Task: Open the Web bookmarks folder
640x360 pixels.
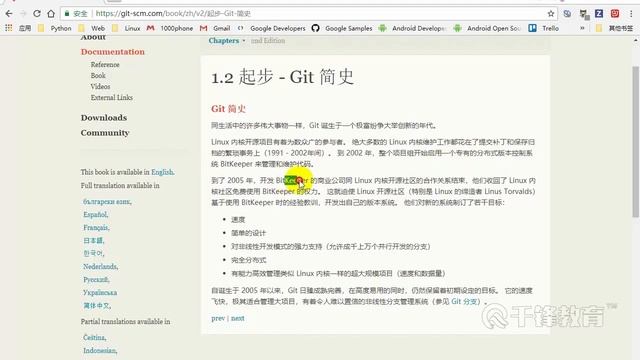Action: (x=91, y=28)
